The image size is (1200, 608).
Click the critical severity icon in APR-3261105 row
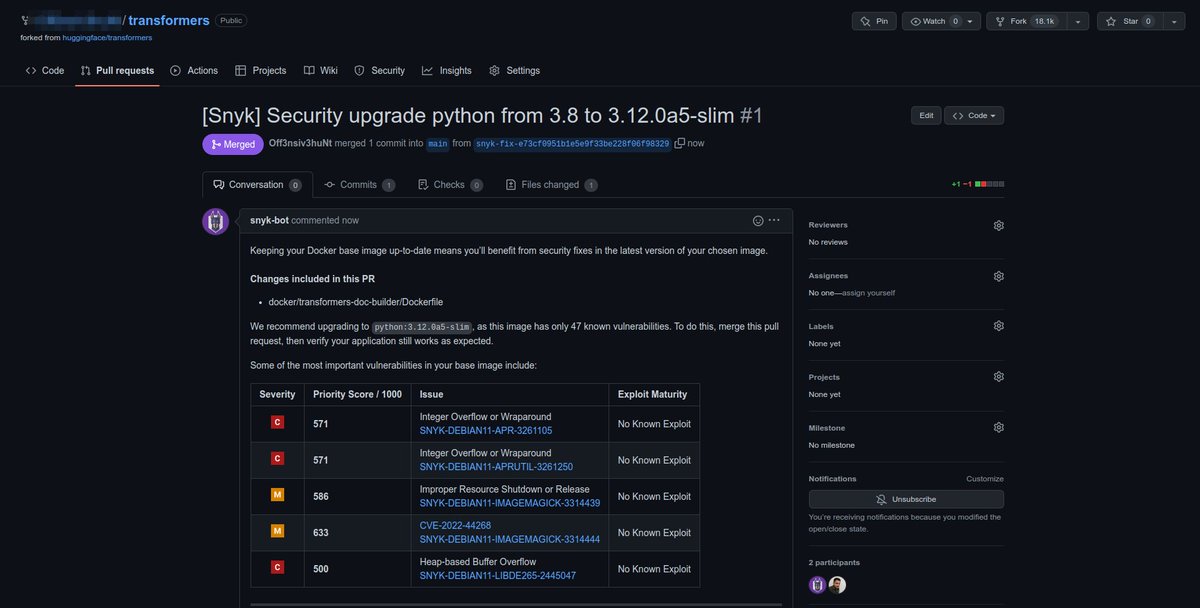point(277,422)
